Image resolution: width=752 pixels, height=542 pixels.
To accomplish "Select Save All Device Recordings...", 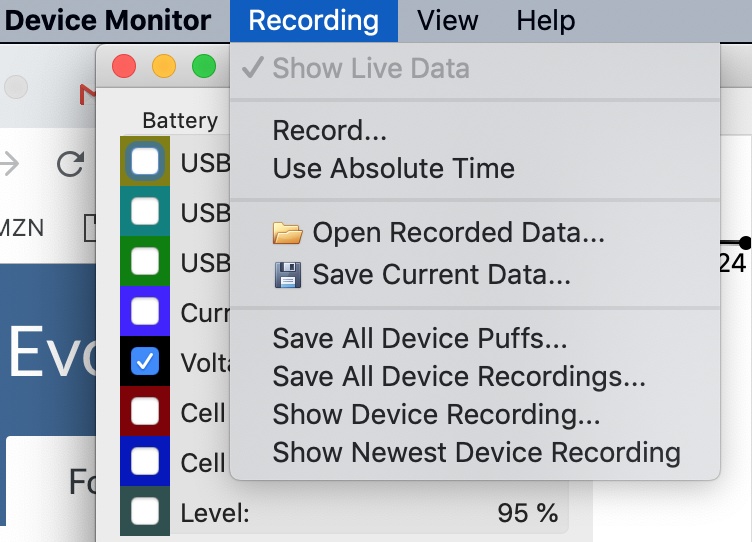I will pyautogui.click(x=459, y=377).
